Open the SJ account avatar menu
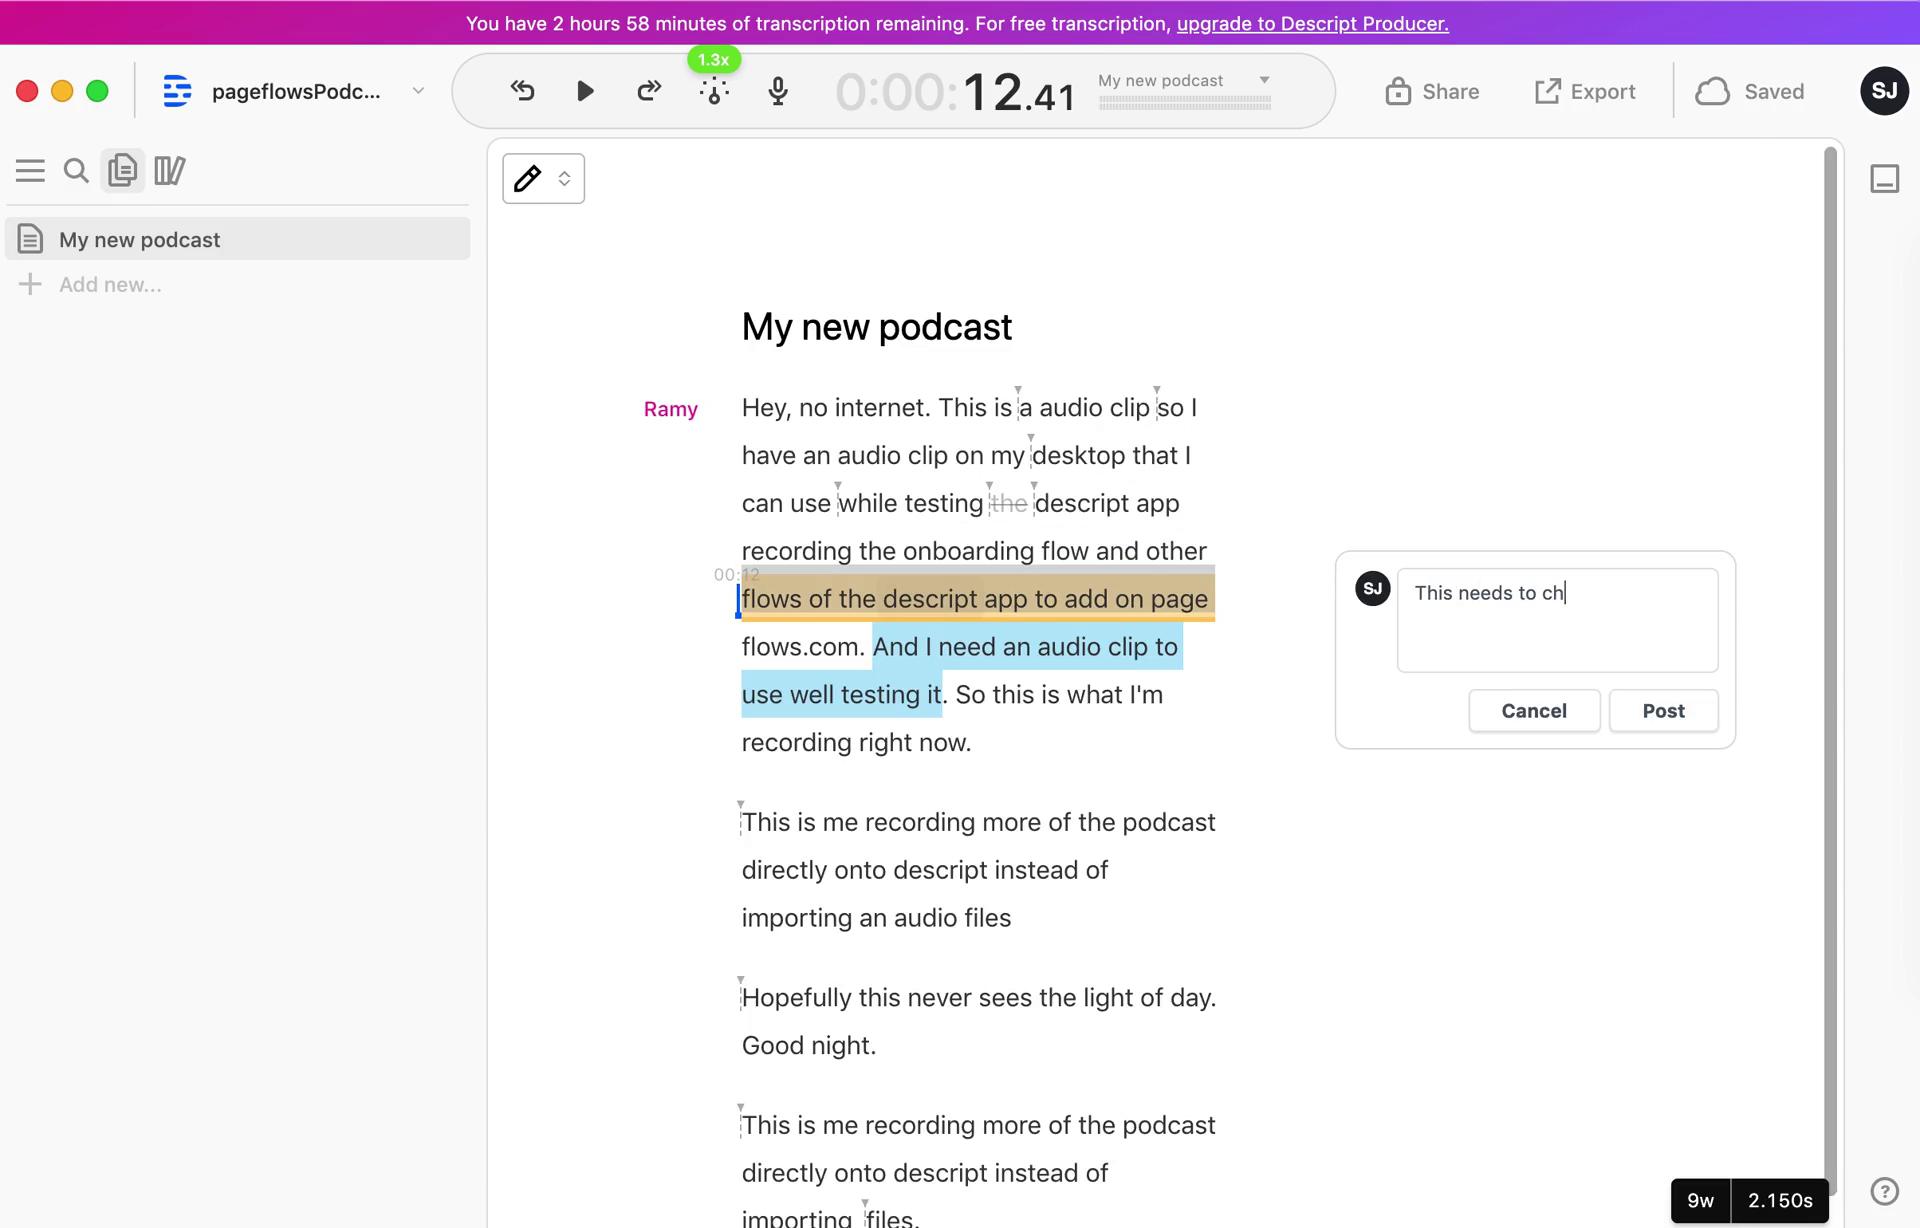Viewport: 1920px width, 1228px height. click(1884, 91)
